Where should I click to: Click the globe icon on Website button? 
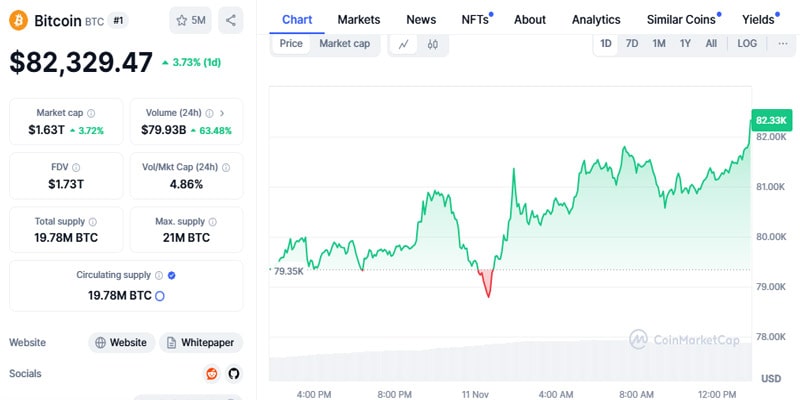[x=101, y=343]
